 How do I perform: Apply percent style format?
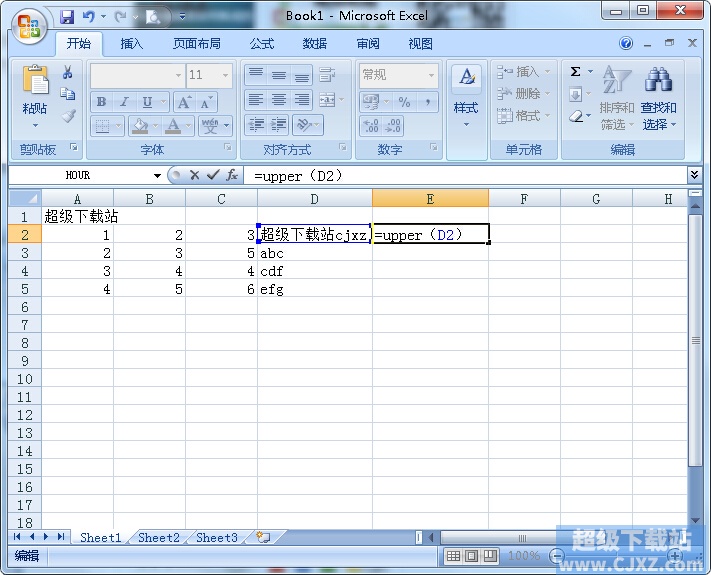(x=404, y=102)
